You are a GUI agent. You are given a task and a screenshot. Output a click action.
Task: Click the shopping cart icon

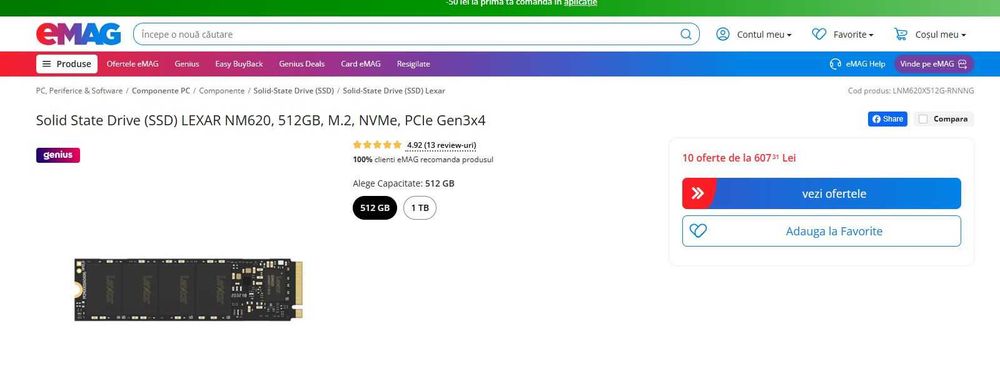(x=901, y=34)
